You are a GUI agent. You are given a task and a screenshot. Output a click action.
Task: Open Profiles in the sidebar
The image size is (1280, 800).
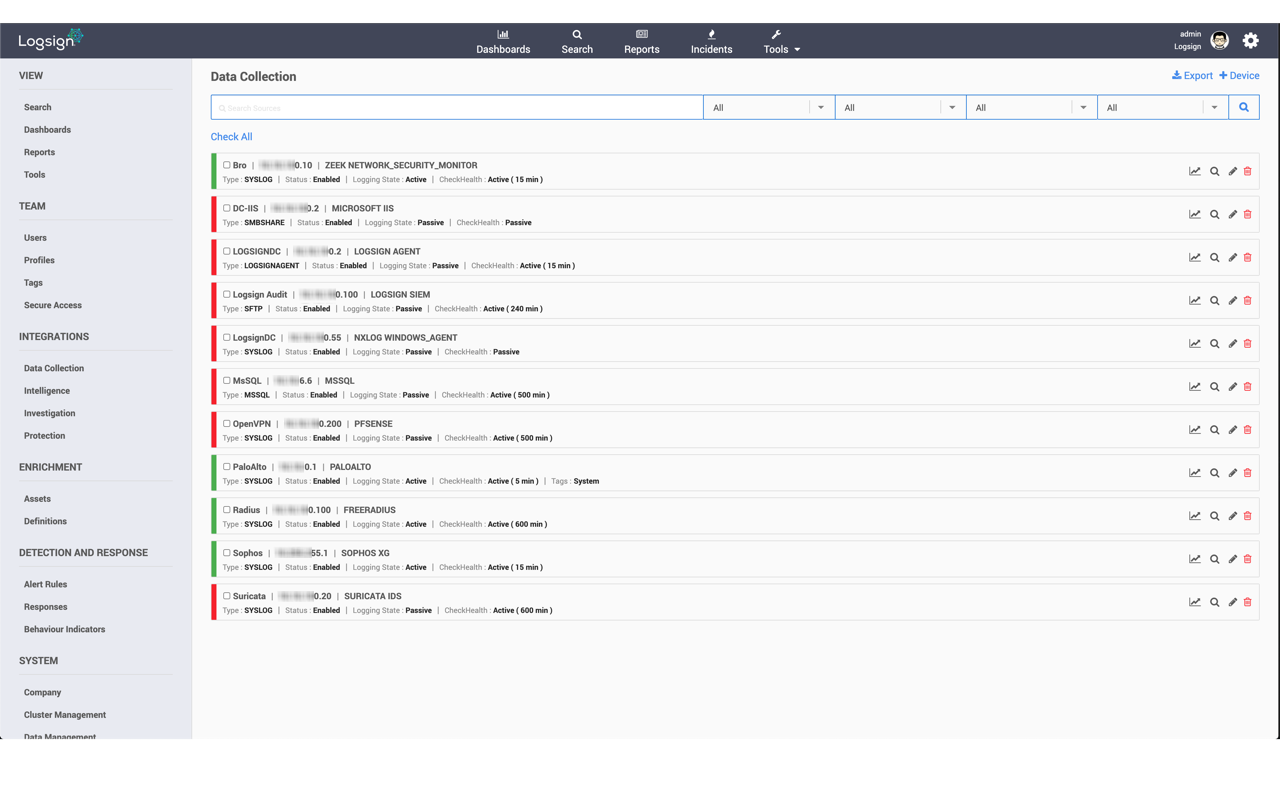(39, 260)
